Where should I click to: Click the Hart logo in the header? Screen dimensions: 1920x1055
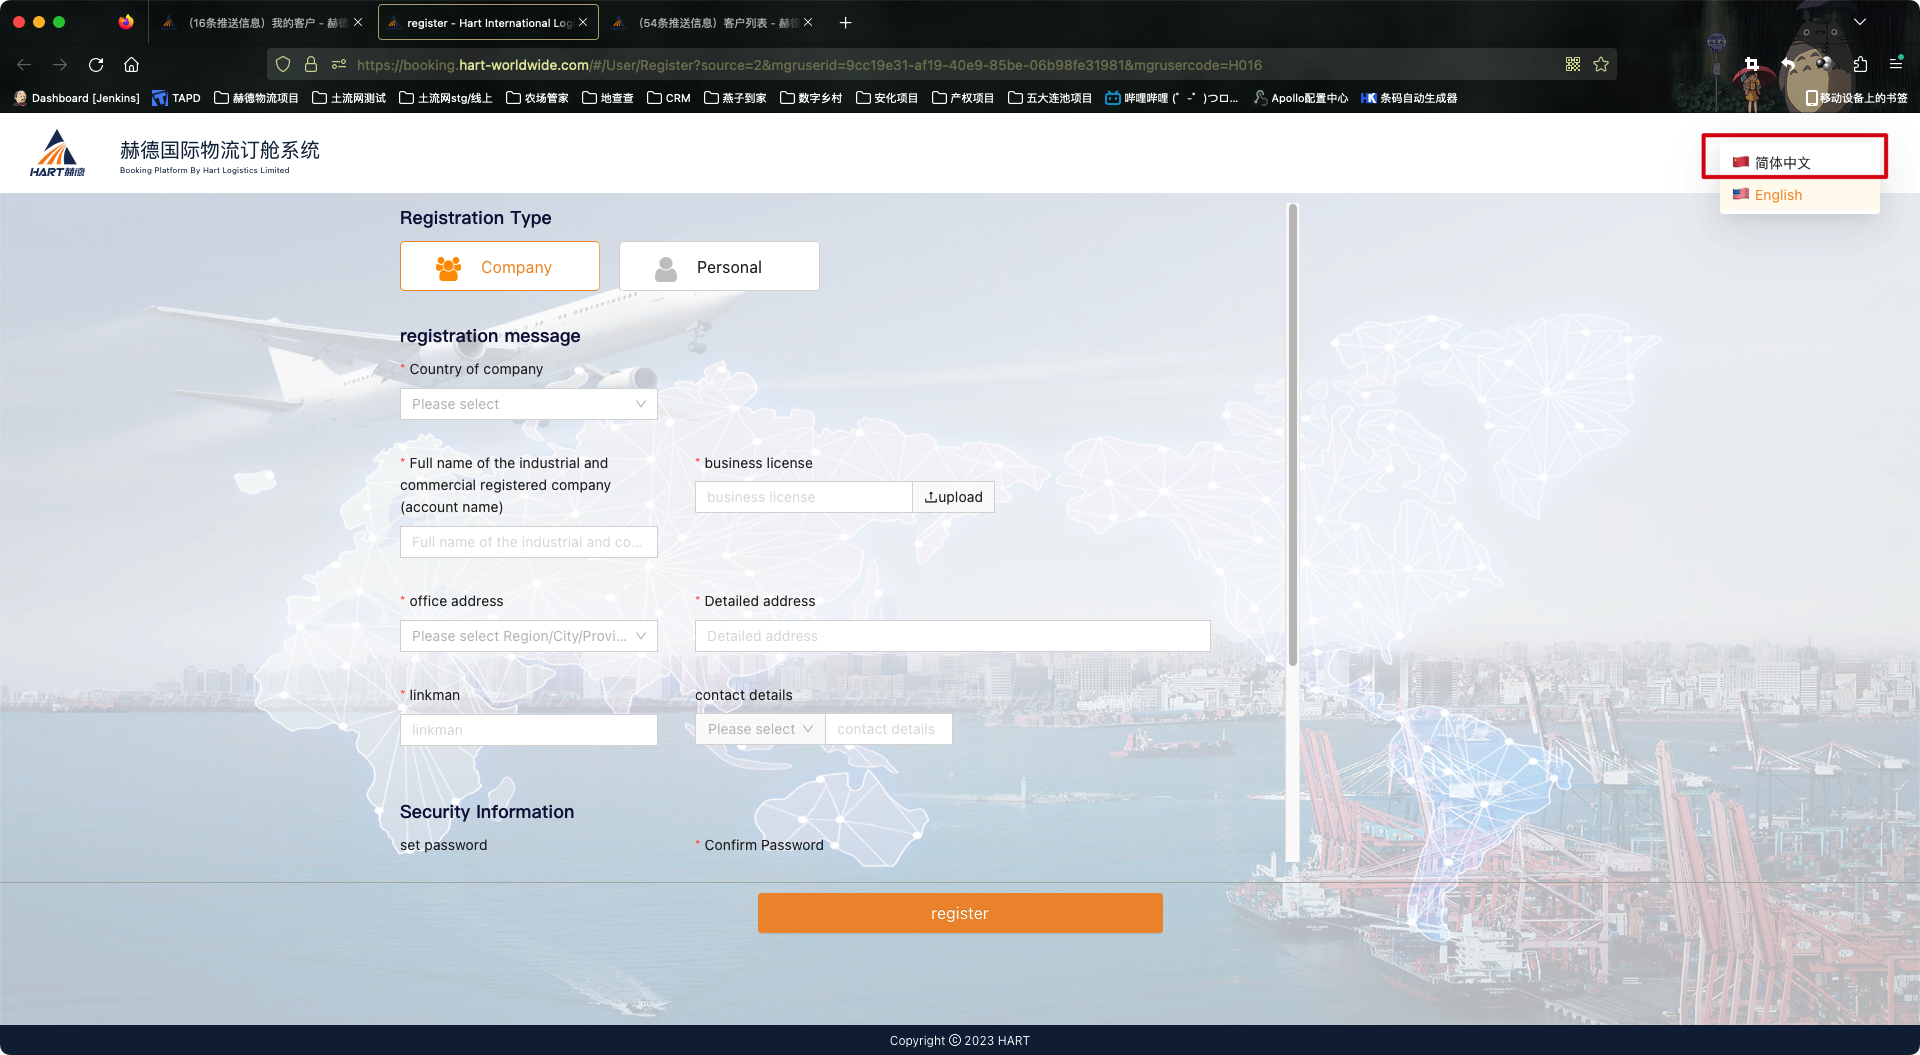tap(57, 153)
